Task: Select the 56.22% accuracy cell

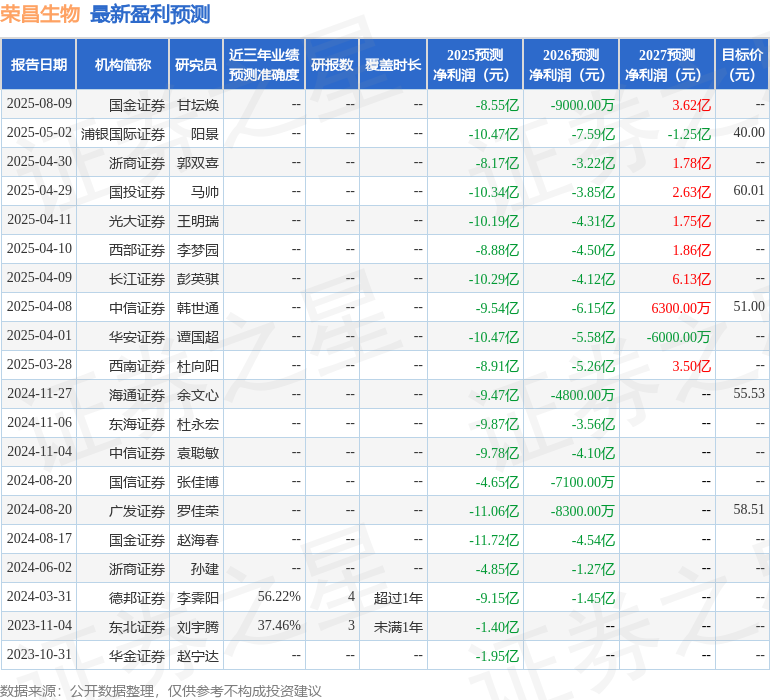Action: [x=278, y=598]
